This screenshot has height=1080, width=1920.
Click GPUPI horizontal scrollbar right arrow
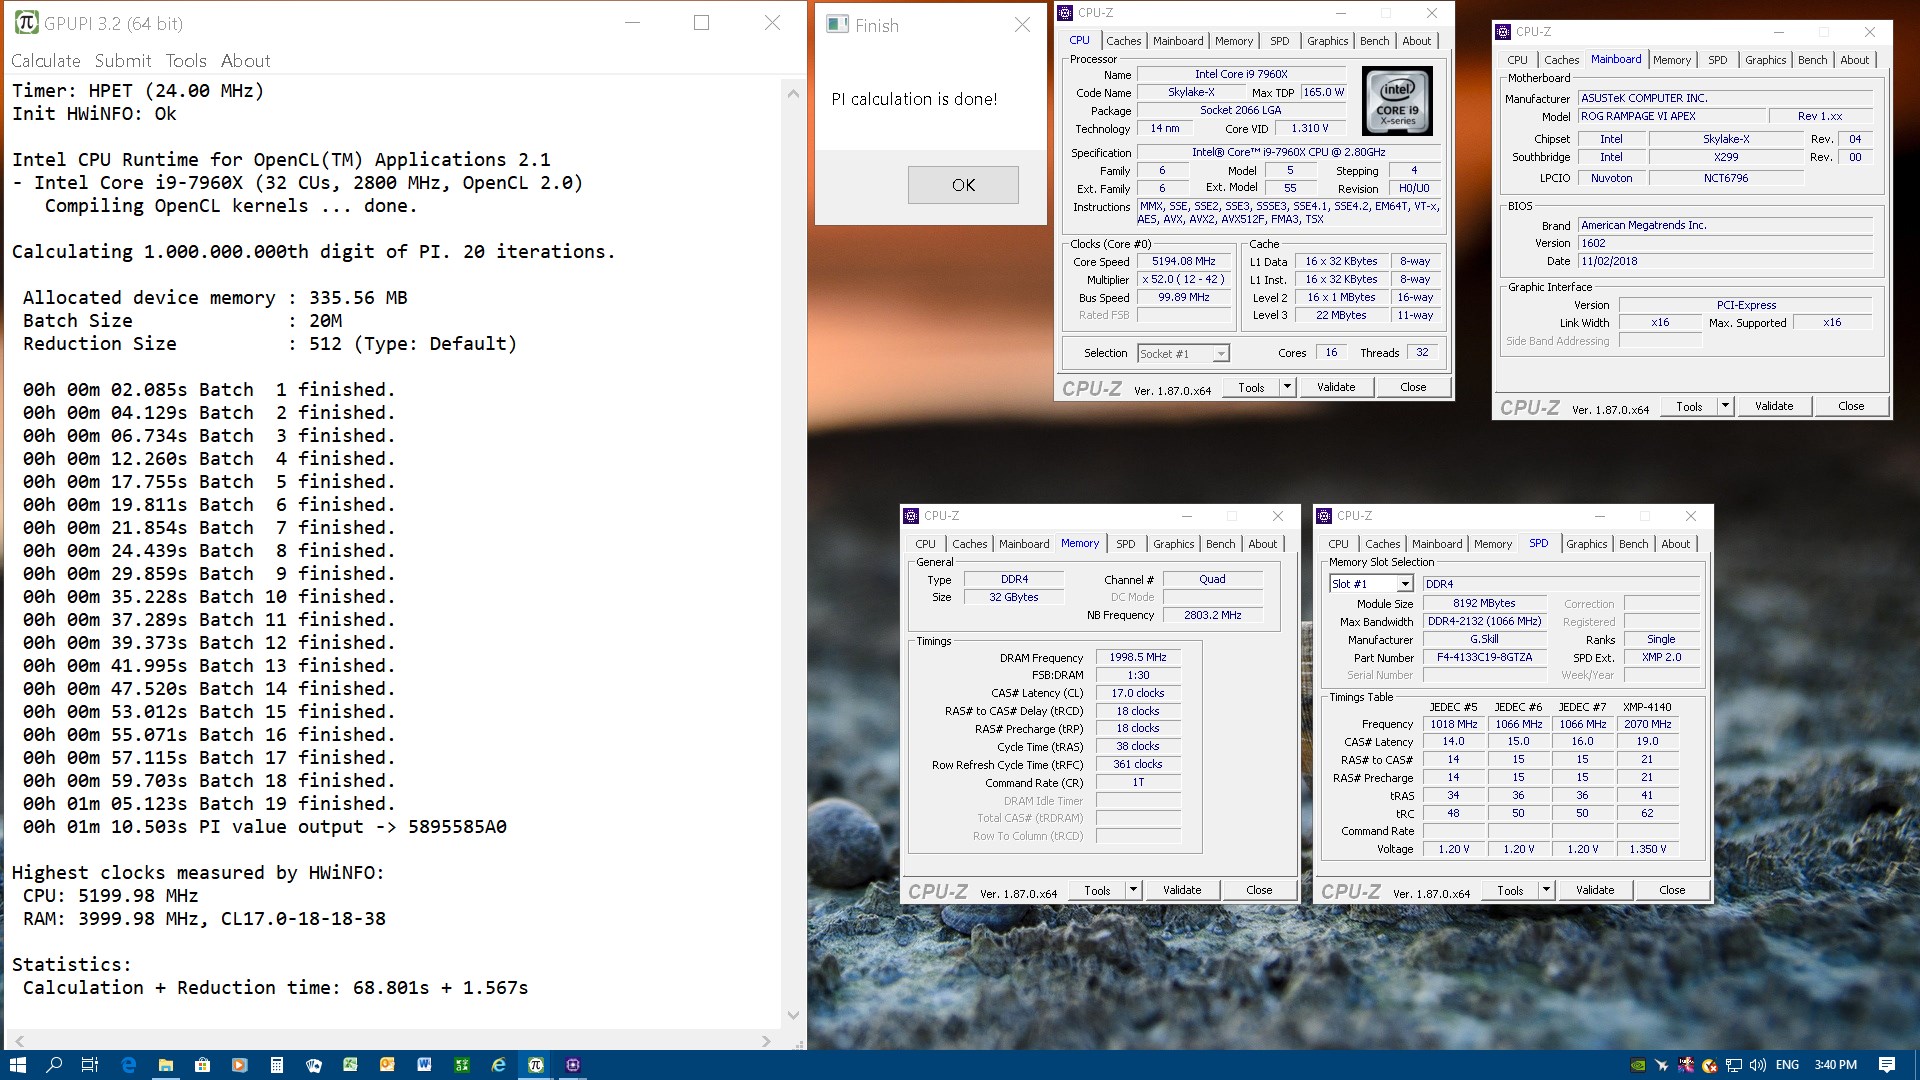(x=766, y=1041)
